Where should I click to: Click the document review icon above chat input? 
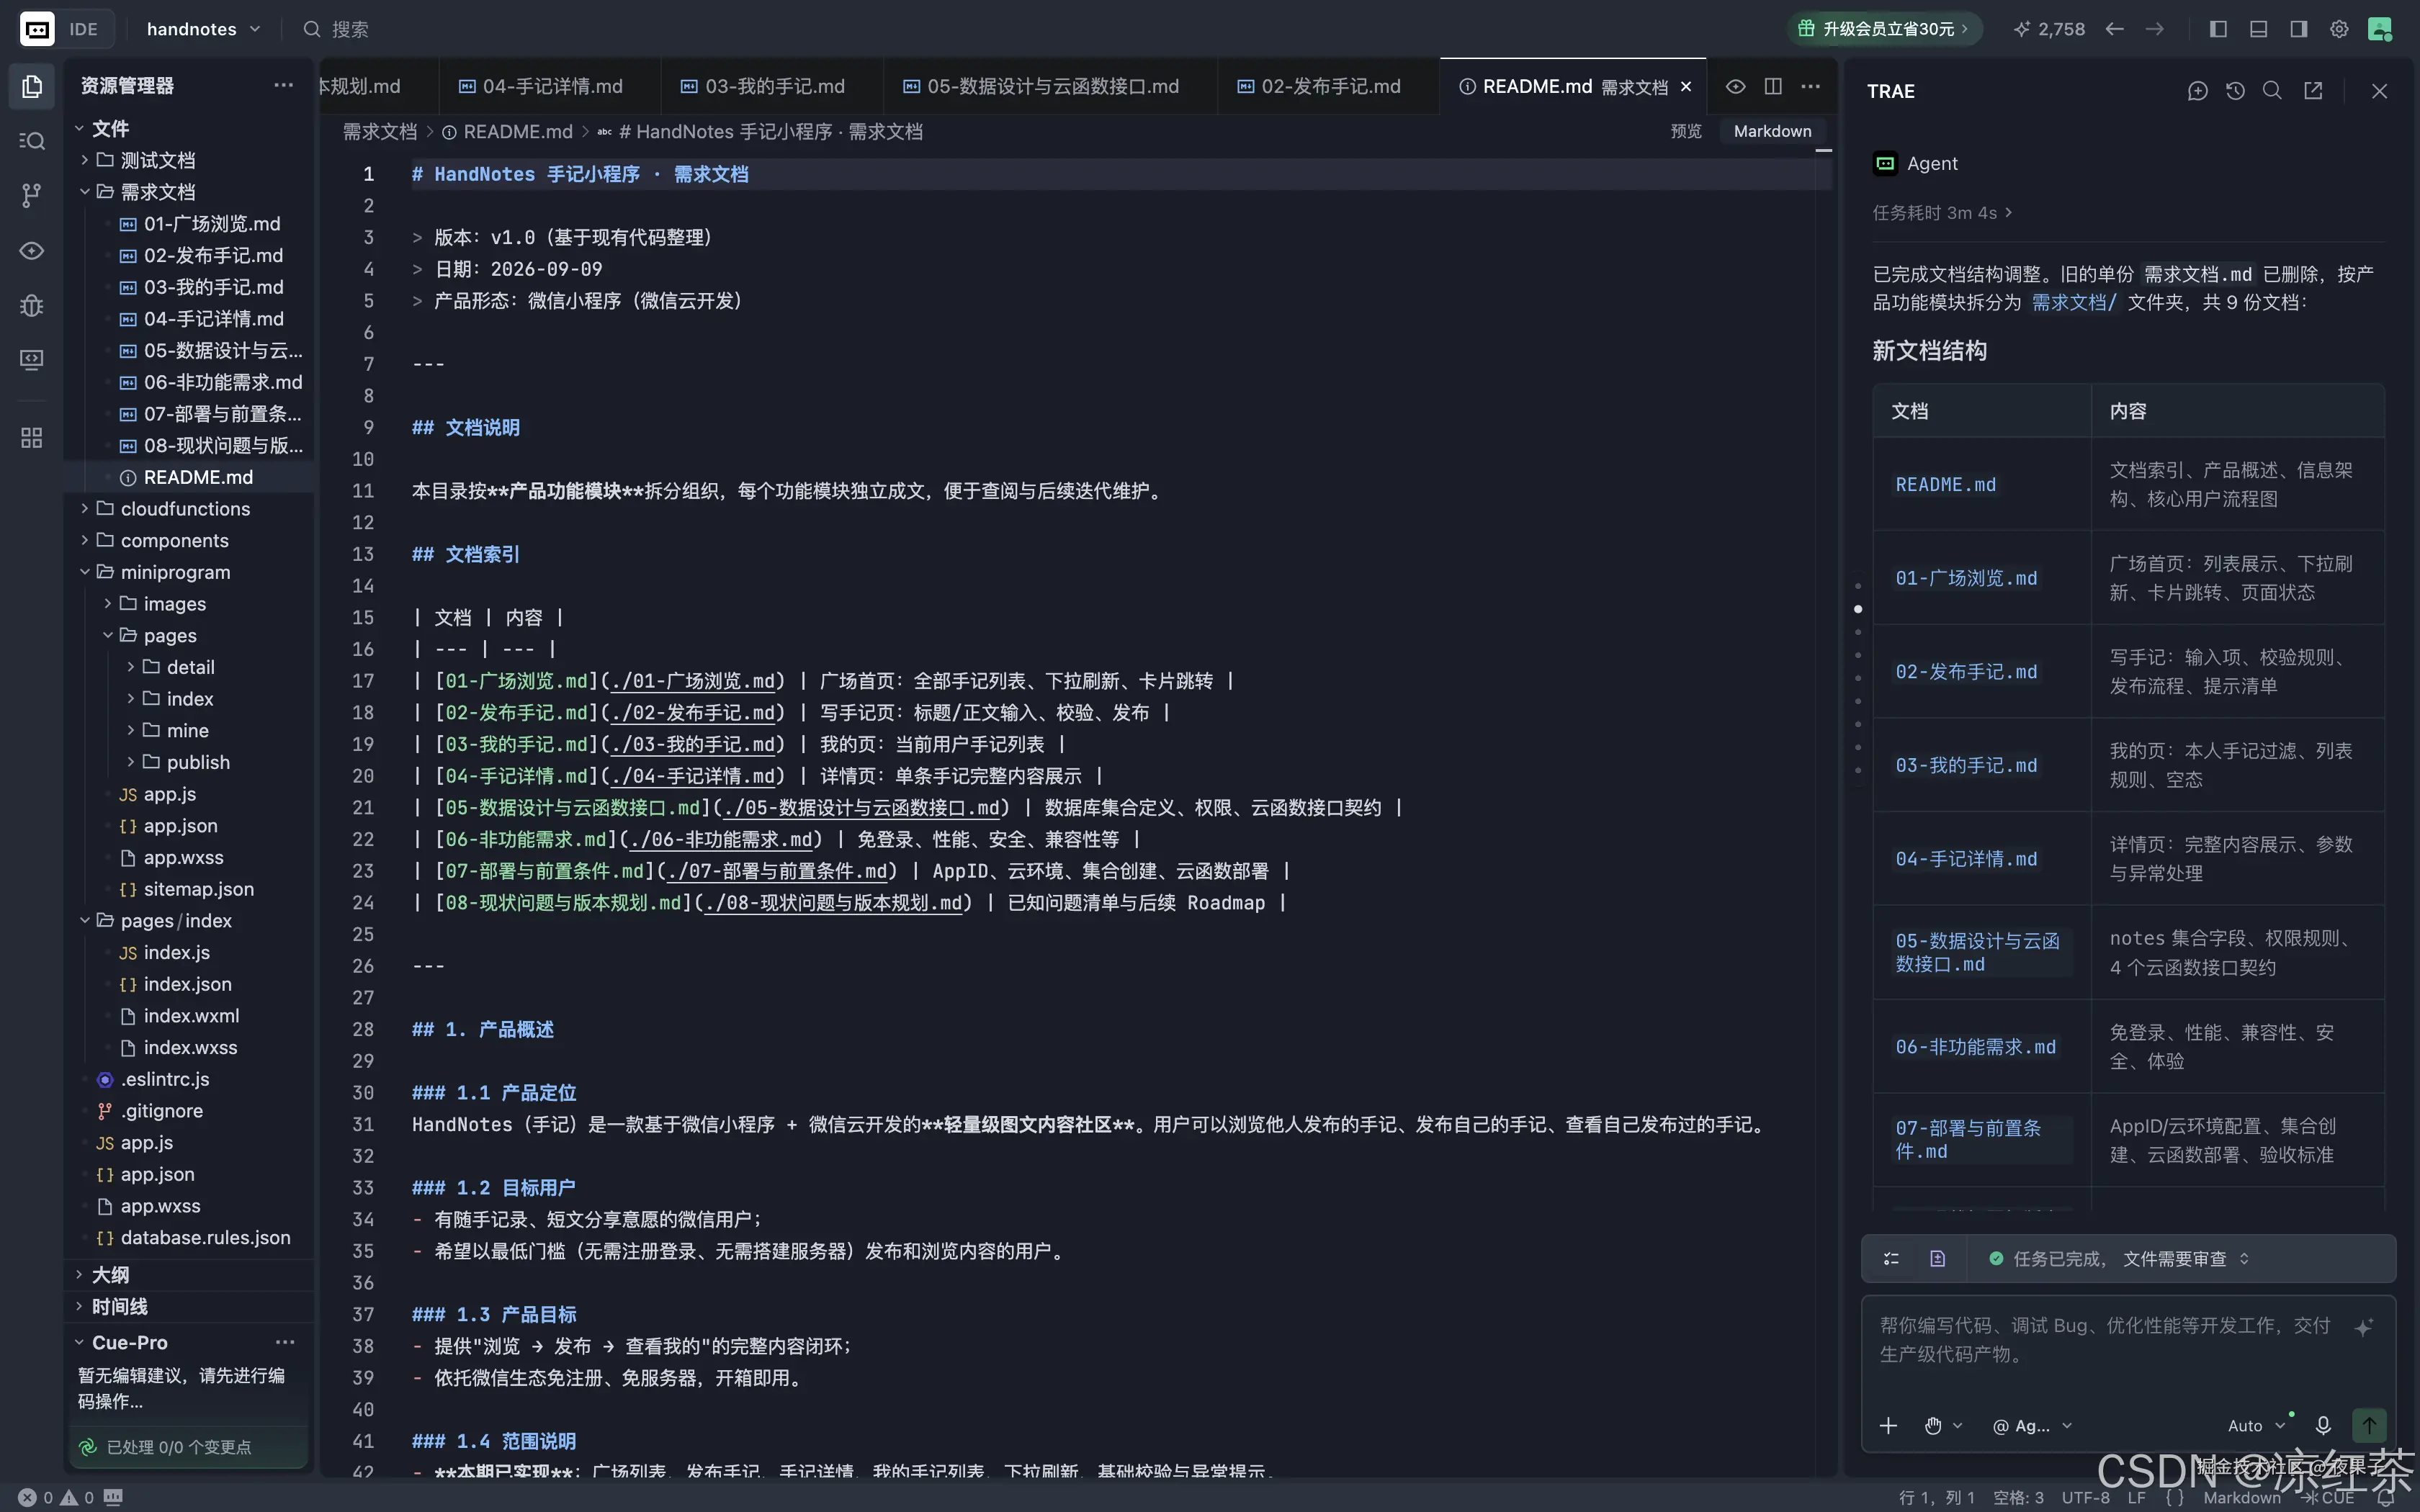tap(1937, 1258)
